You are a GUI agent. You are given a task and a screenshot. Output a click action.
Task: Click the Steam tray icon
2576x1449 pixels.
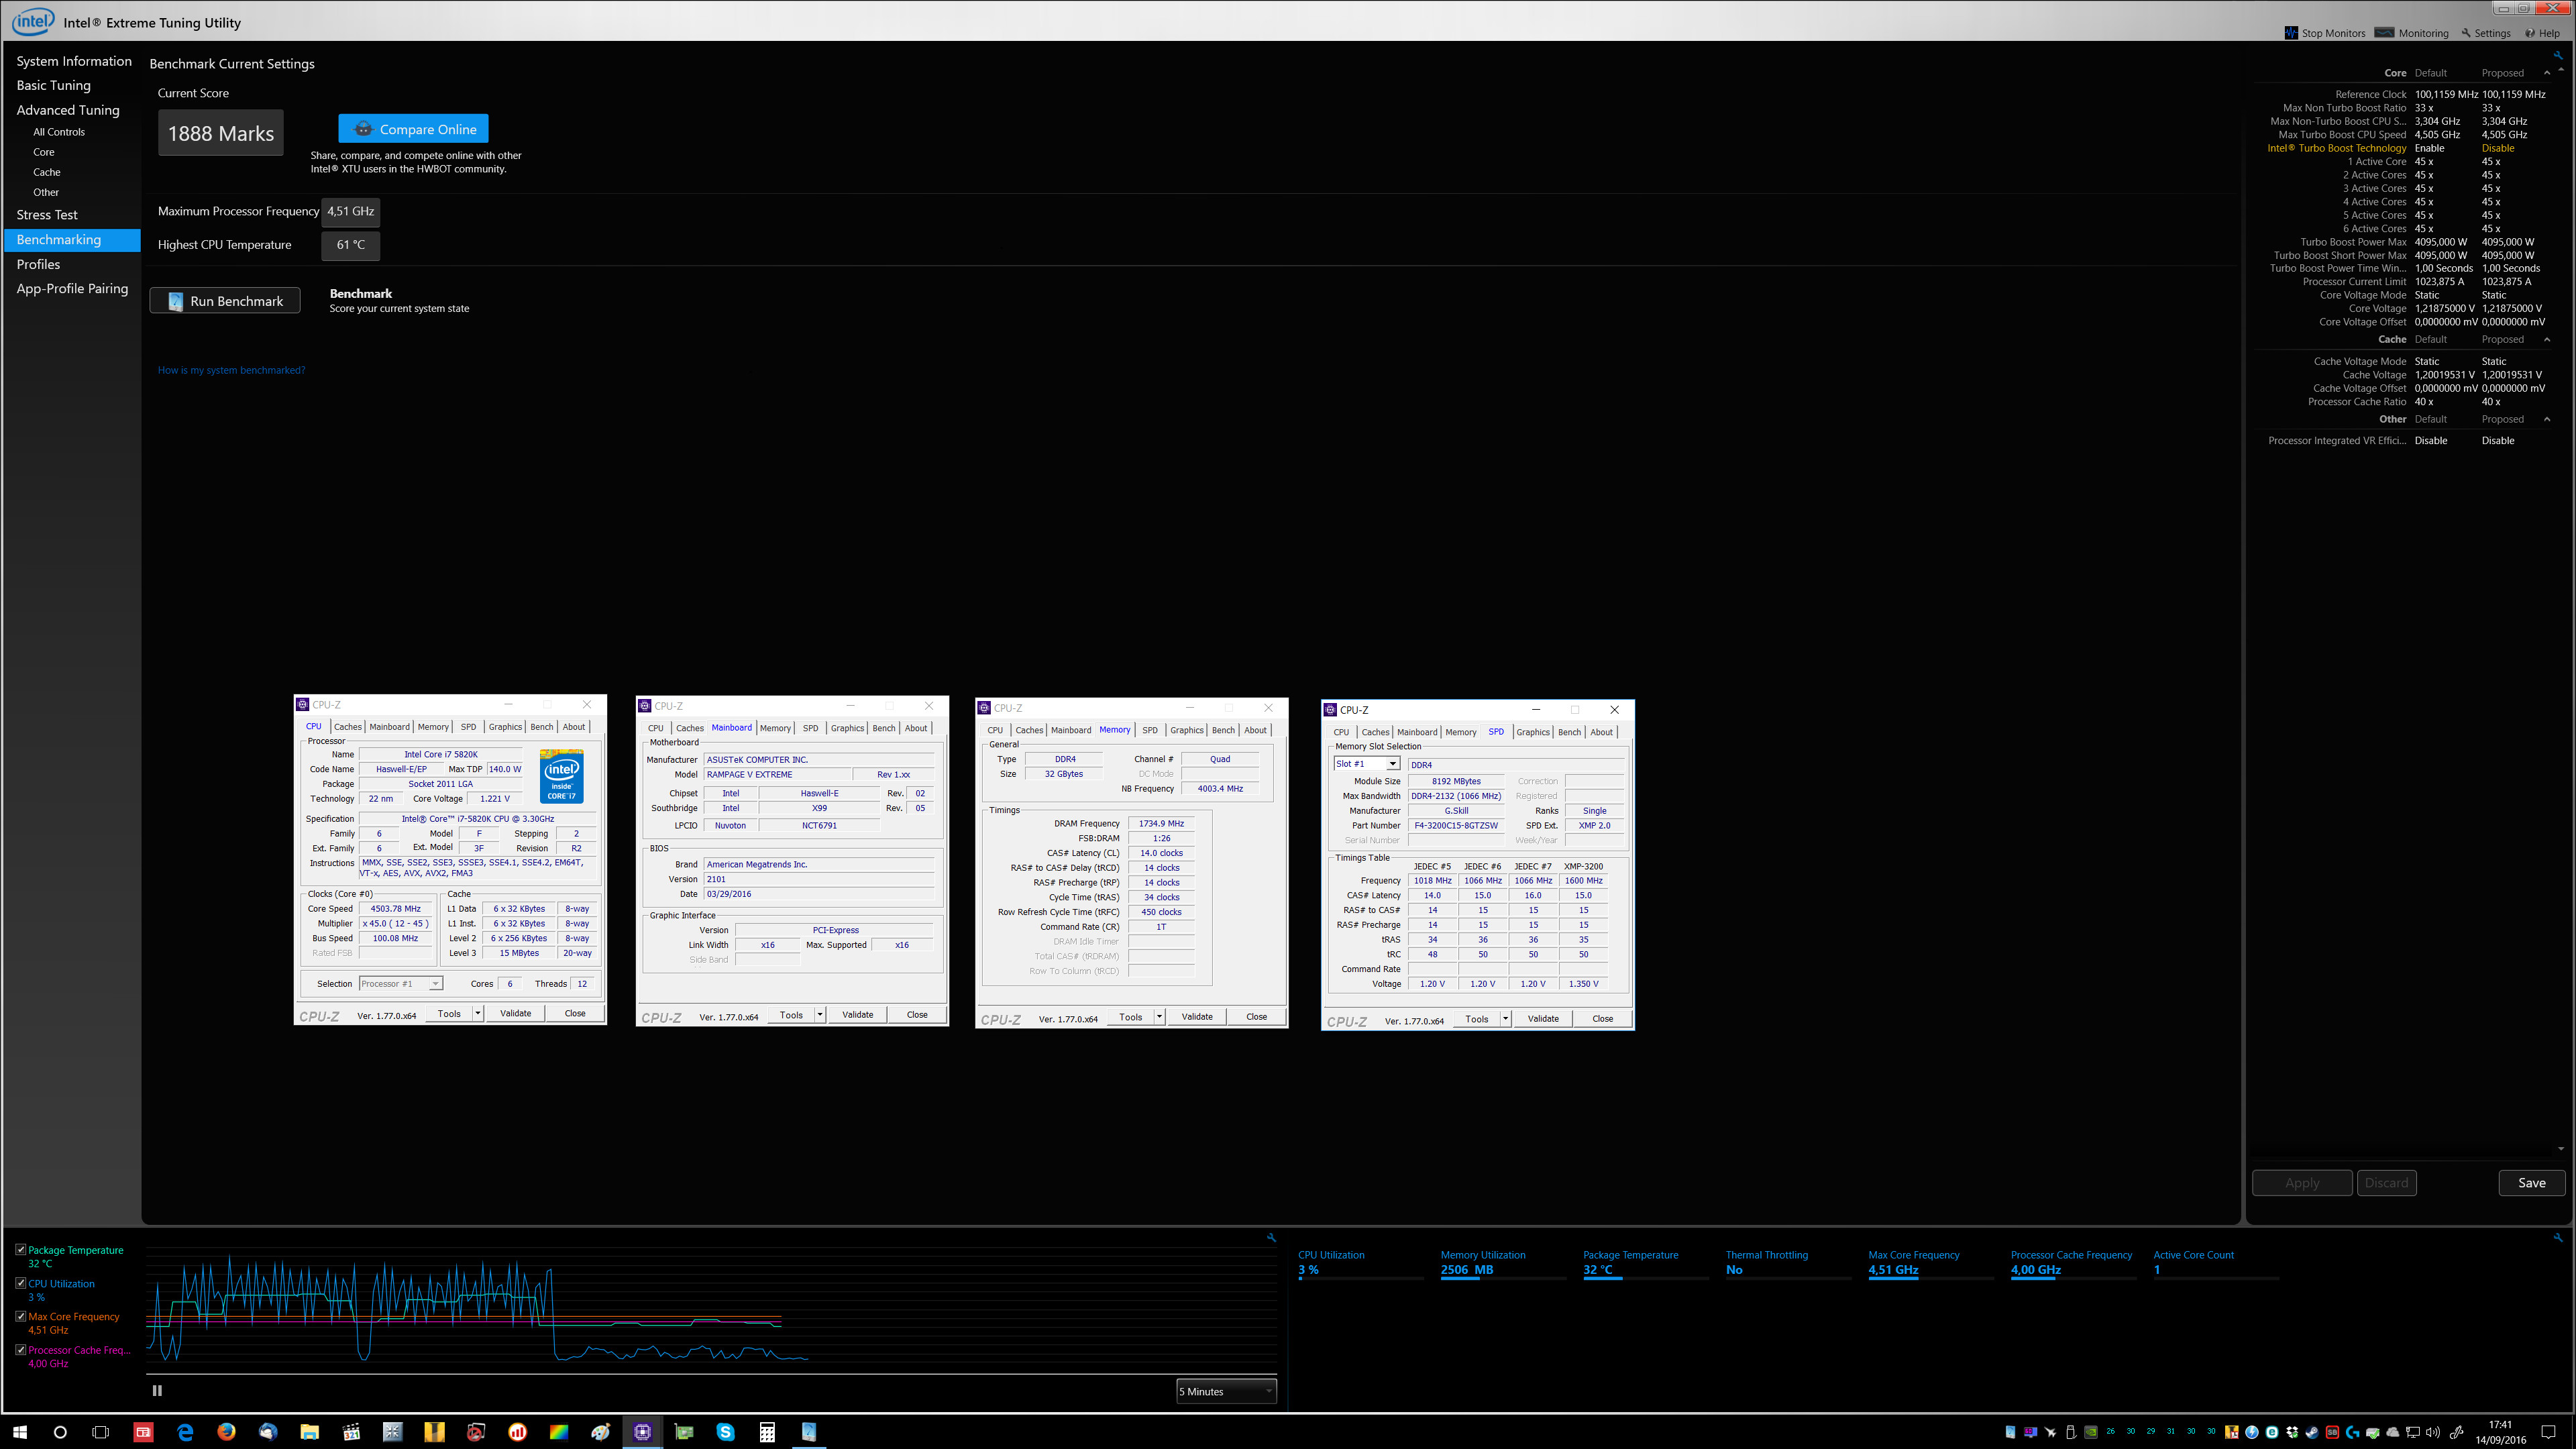tap(2312, 1432)
